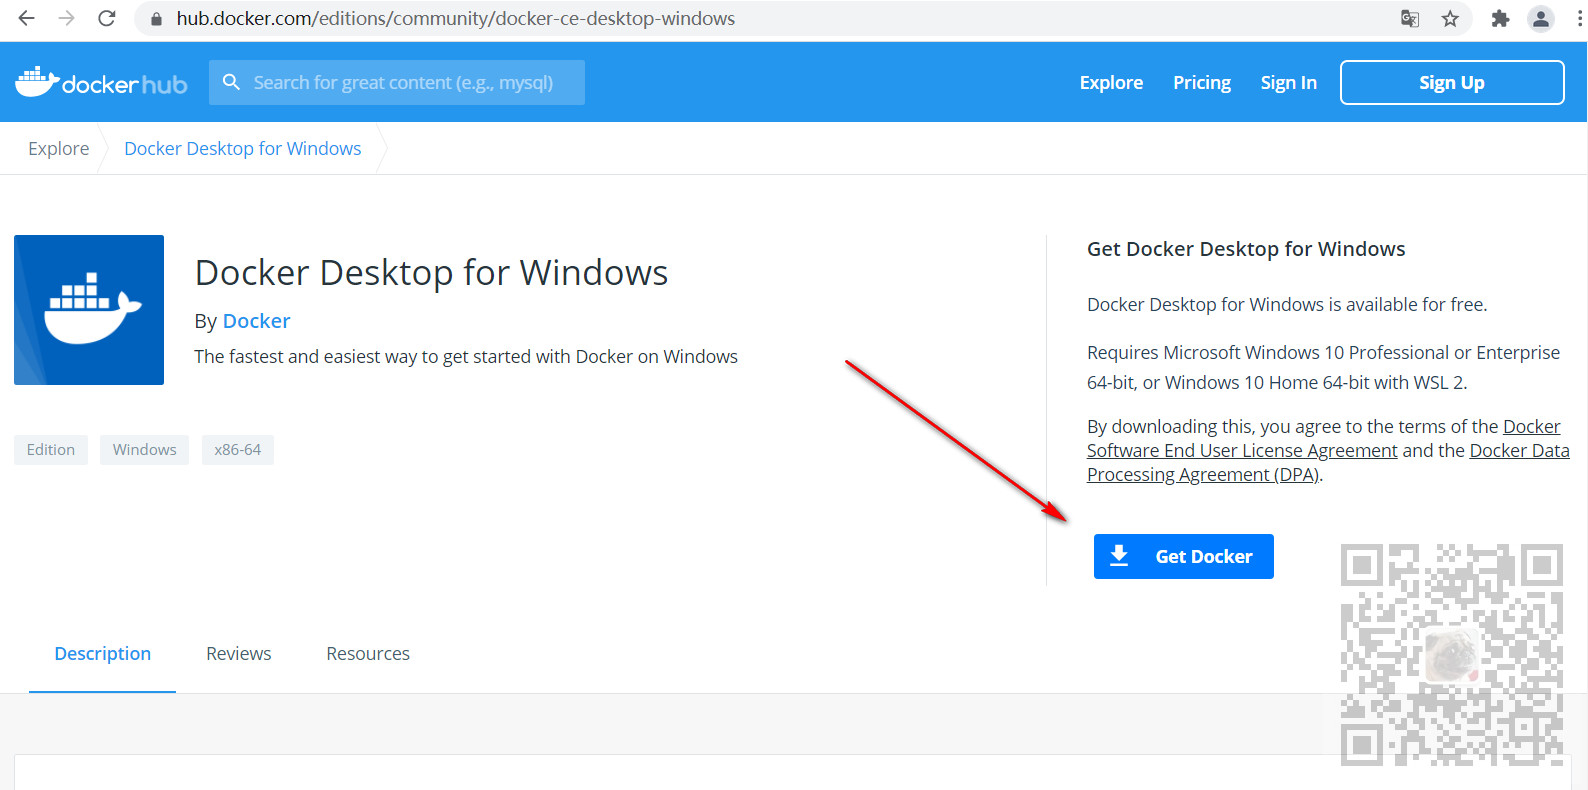This screenshot has width=1588, height=790.
Task: Click Sign In in the header
Action: (1288, 83)
